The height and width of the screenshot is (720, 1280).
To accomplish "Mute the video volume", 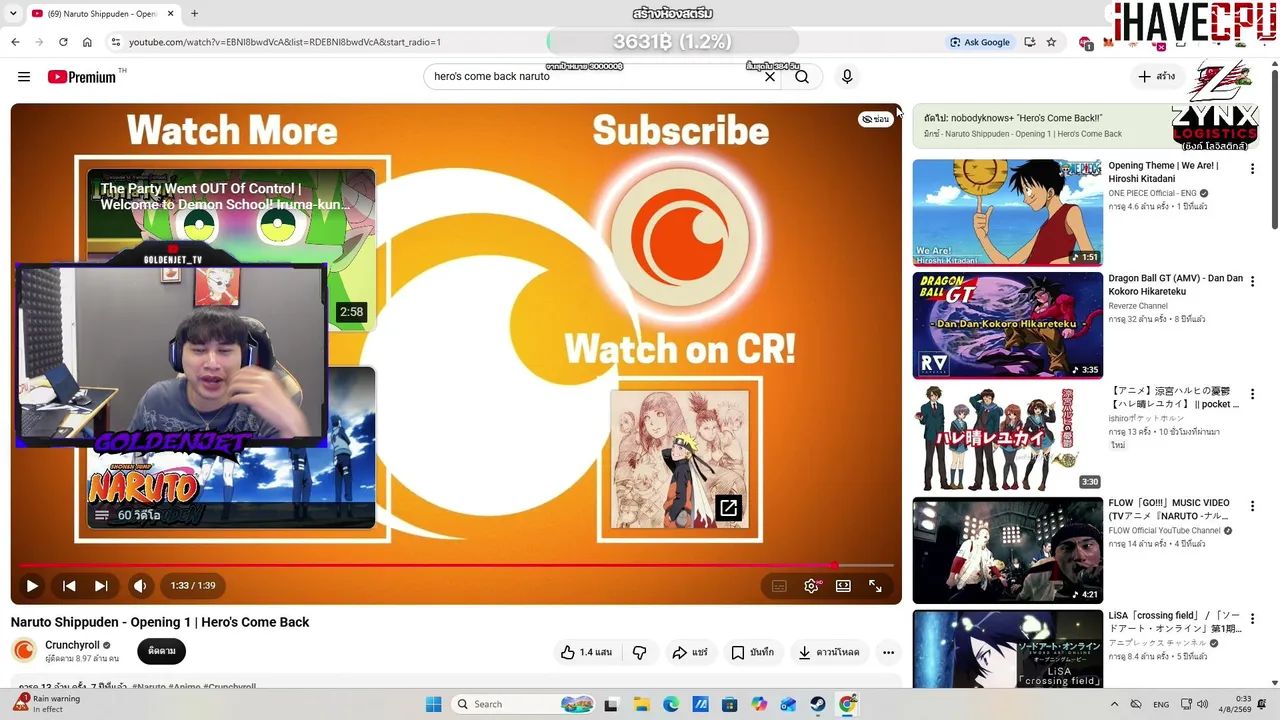I will pyautogui.click(x=140, y=586).
